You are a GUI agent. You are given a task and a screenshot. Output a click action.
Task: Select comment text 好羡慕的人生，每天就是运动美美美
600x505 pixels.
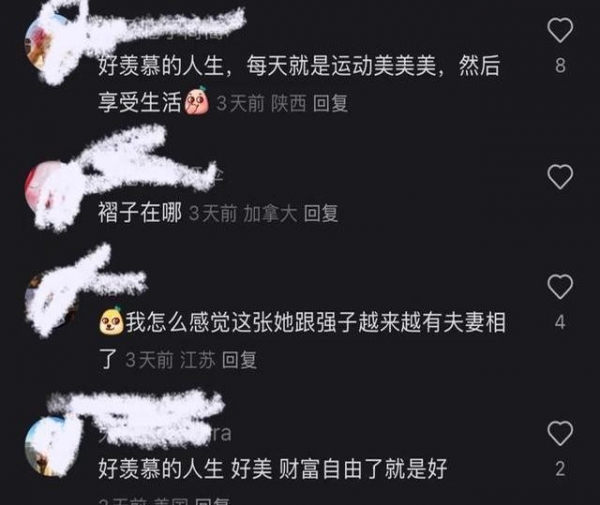click(x=267, y=66)
